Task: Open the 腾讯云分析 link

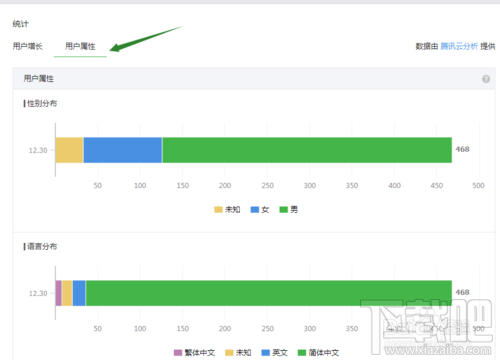Action: click(x=459, y=46)
